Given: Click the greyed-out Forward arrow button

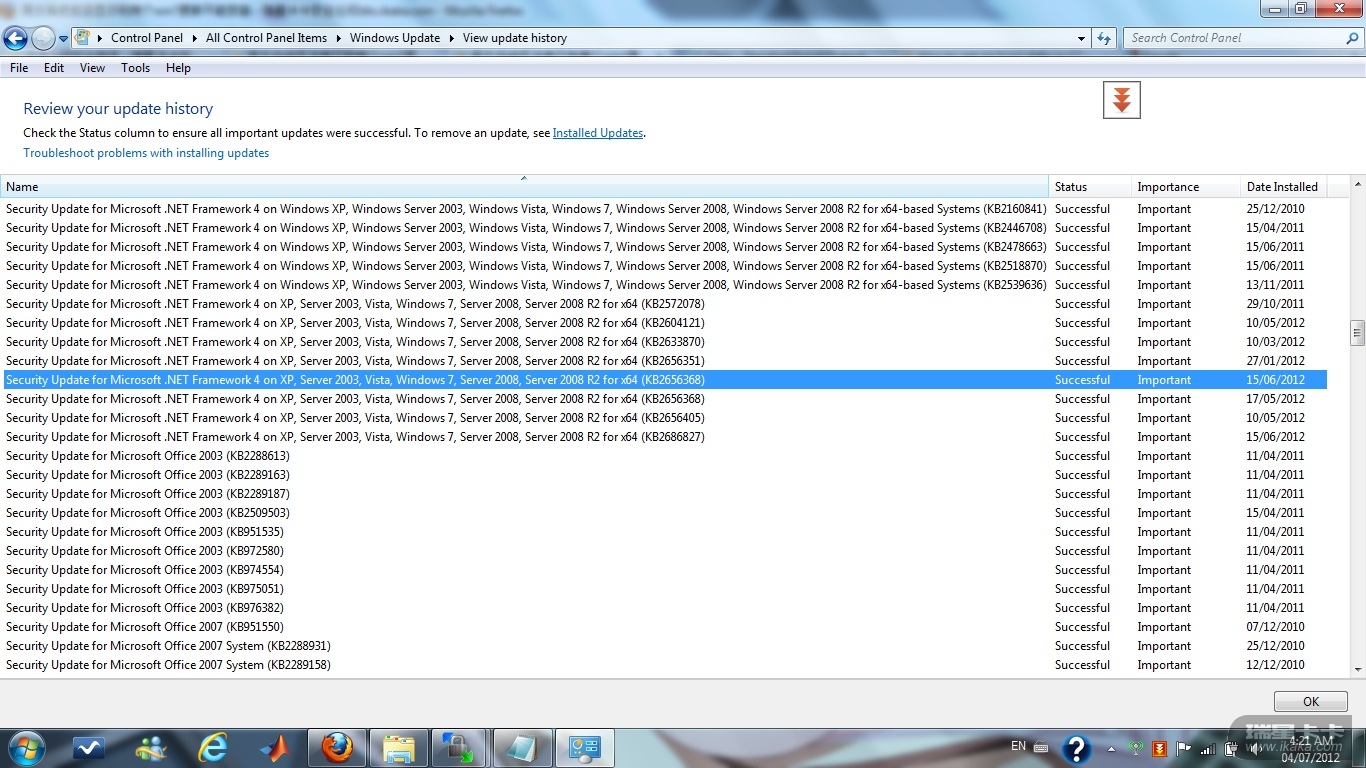Looking at the screenshot, I should (43, 38).
